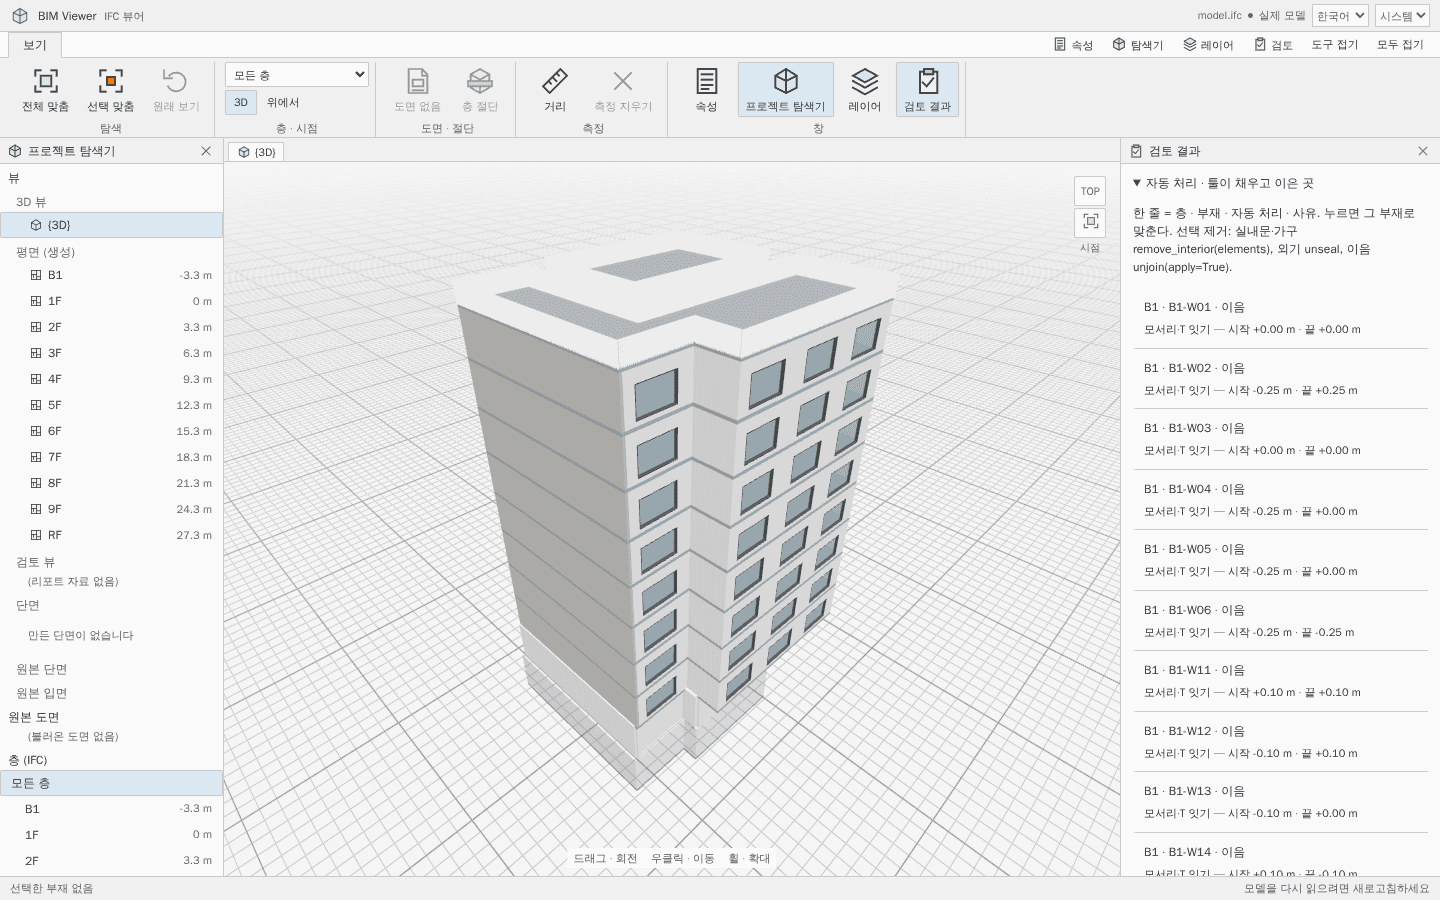Screen dimensions: 1440x900
Task: Open the 9F floor plan row
Action: click(111, 509)
